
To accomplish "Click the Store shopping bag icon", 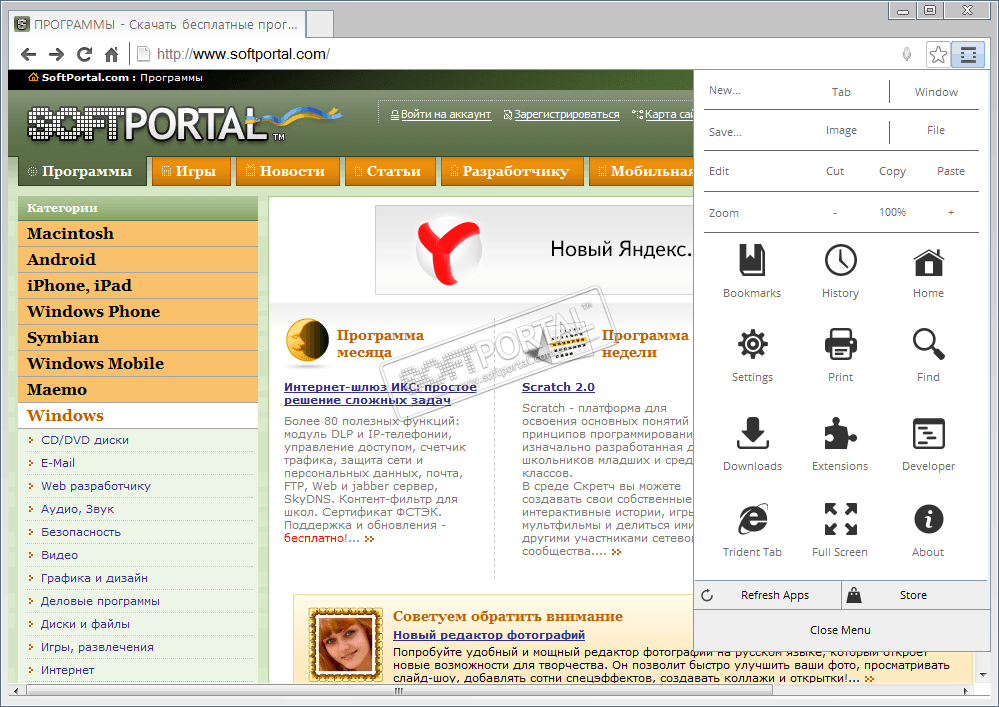I will point(854,595).
